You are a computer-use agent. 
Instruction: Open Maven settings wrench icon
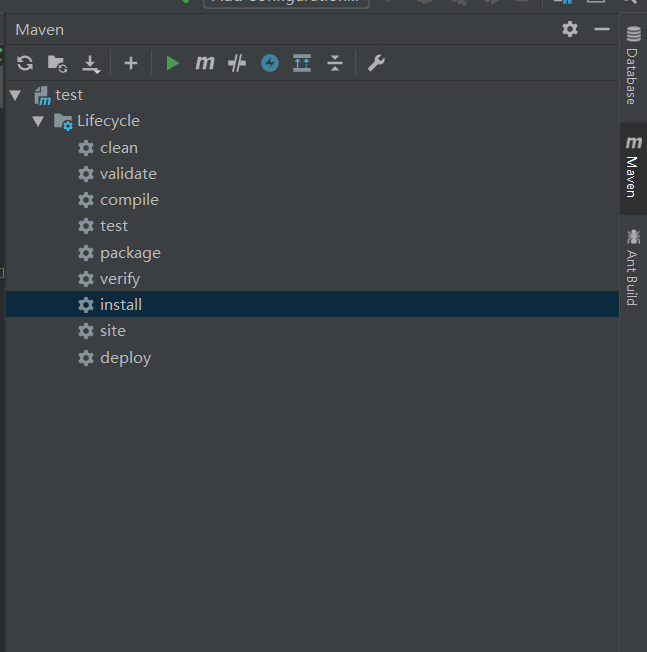[376, 63]
